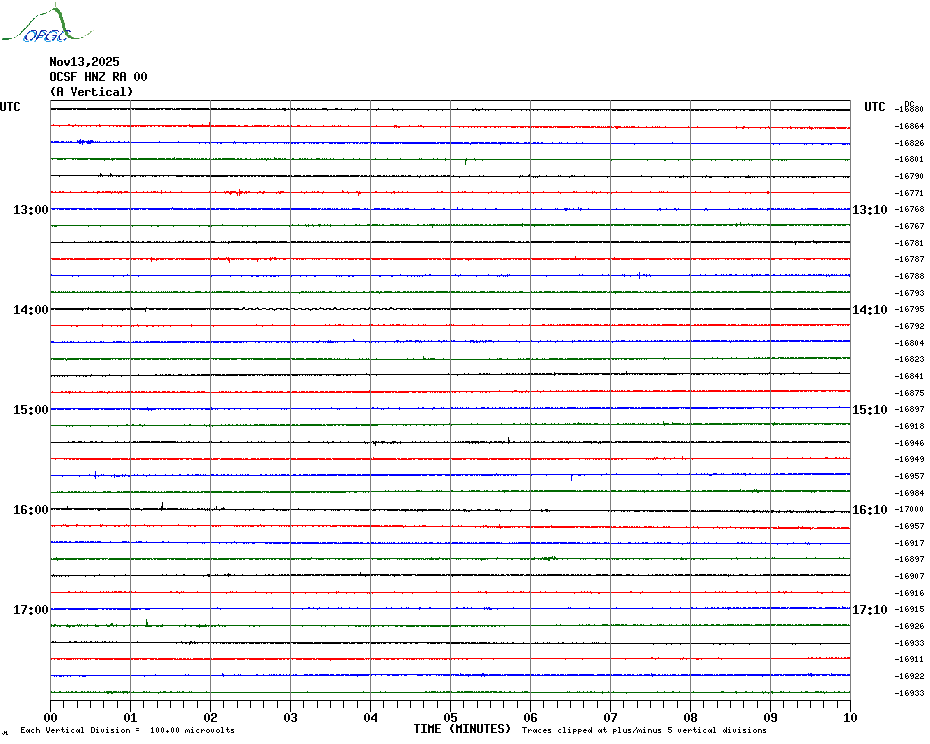Viewport: 930px width, 744px height.
Task: Click the '01' minute axis label
Action: pyautogui.click(x=130, y=717)
